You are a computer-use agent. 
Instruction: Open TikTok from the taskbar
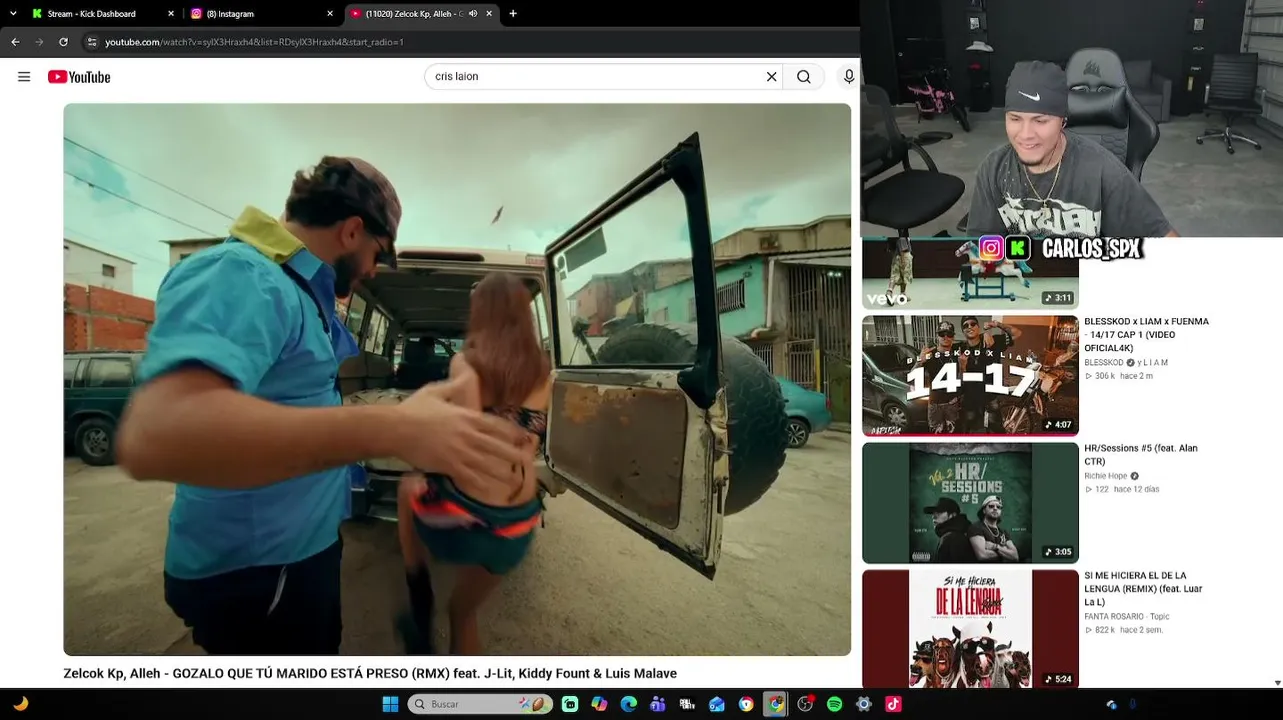(893, 704)
